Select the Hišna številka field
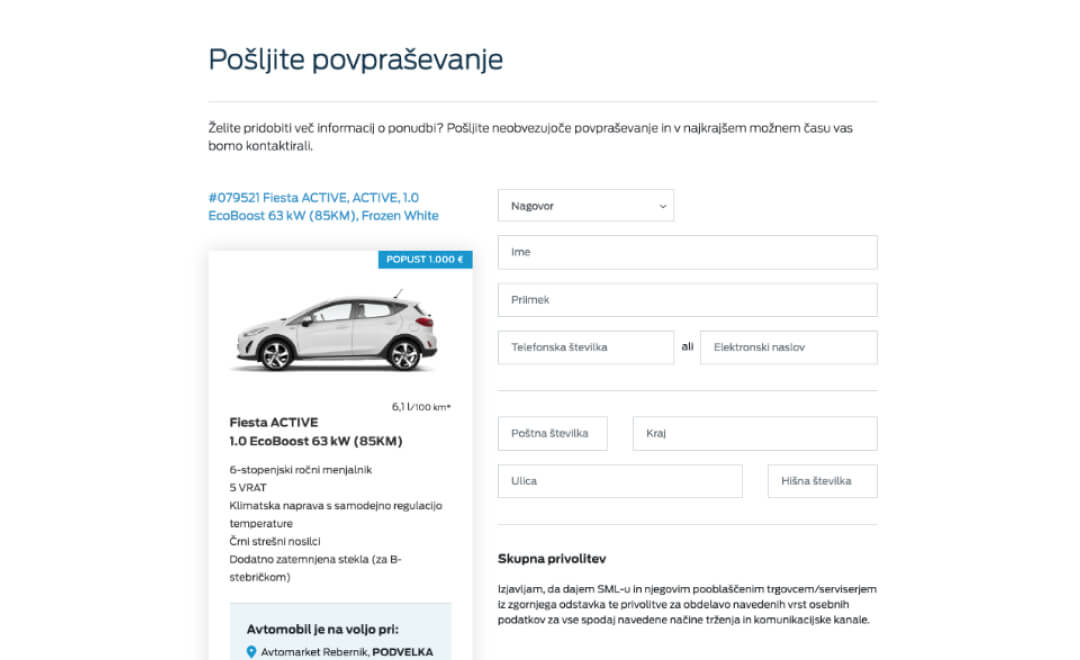The image size is (1080, 660). pos(822,481)
